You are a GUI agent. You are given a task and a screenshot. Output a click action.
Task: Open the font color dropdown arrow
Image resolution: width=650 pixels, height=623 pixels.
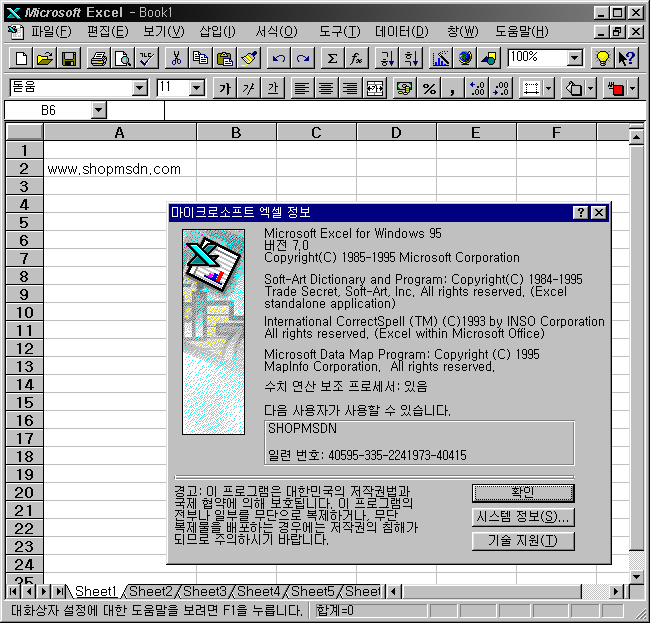(x=633, y=88)
